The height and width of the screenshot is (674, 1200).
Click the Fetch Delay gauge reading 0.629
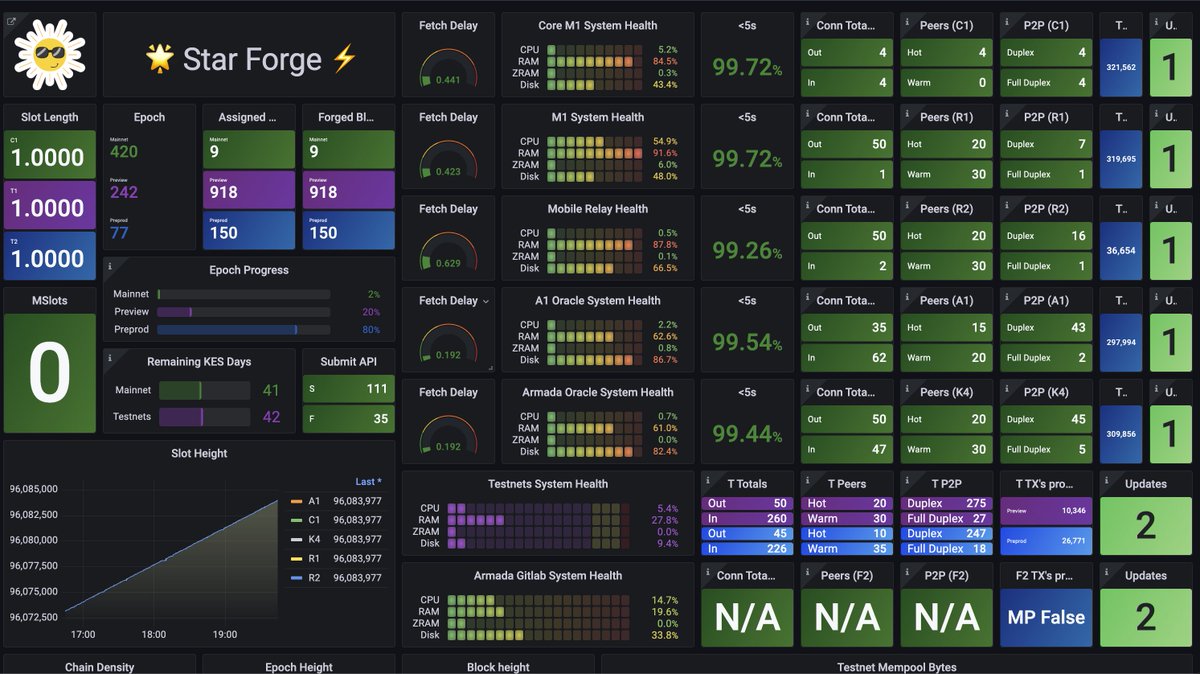[448, 252]
